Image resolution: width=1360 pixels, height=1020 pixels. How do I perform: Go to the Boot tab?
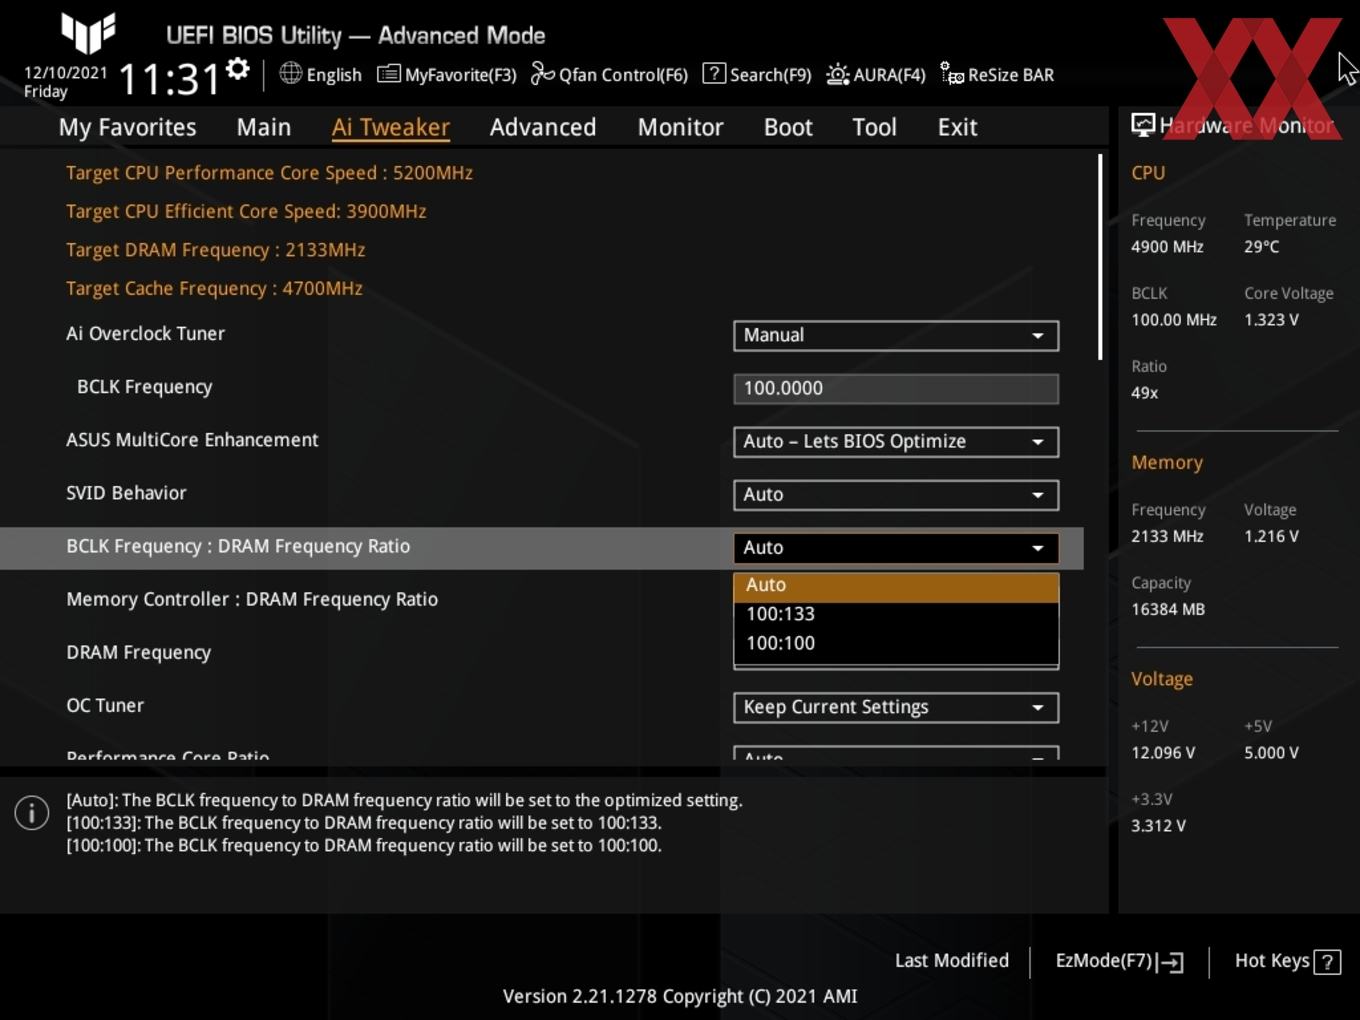click(788, 127)
